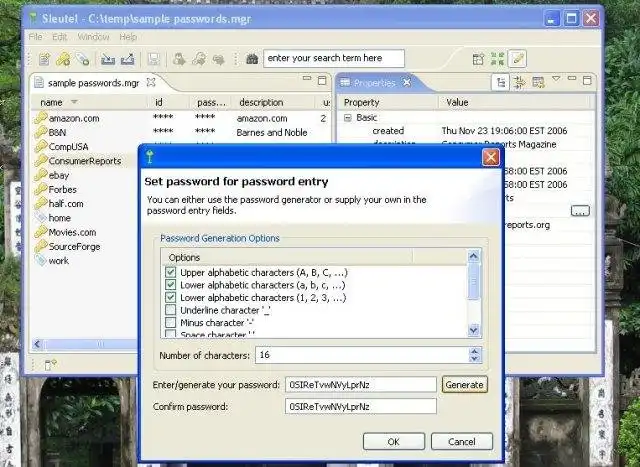Click the new document toolbar icon

coord(44,59)
